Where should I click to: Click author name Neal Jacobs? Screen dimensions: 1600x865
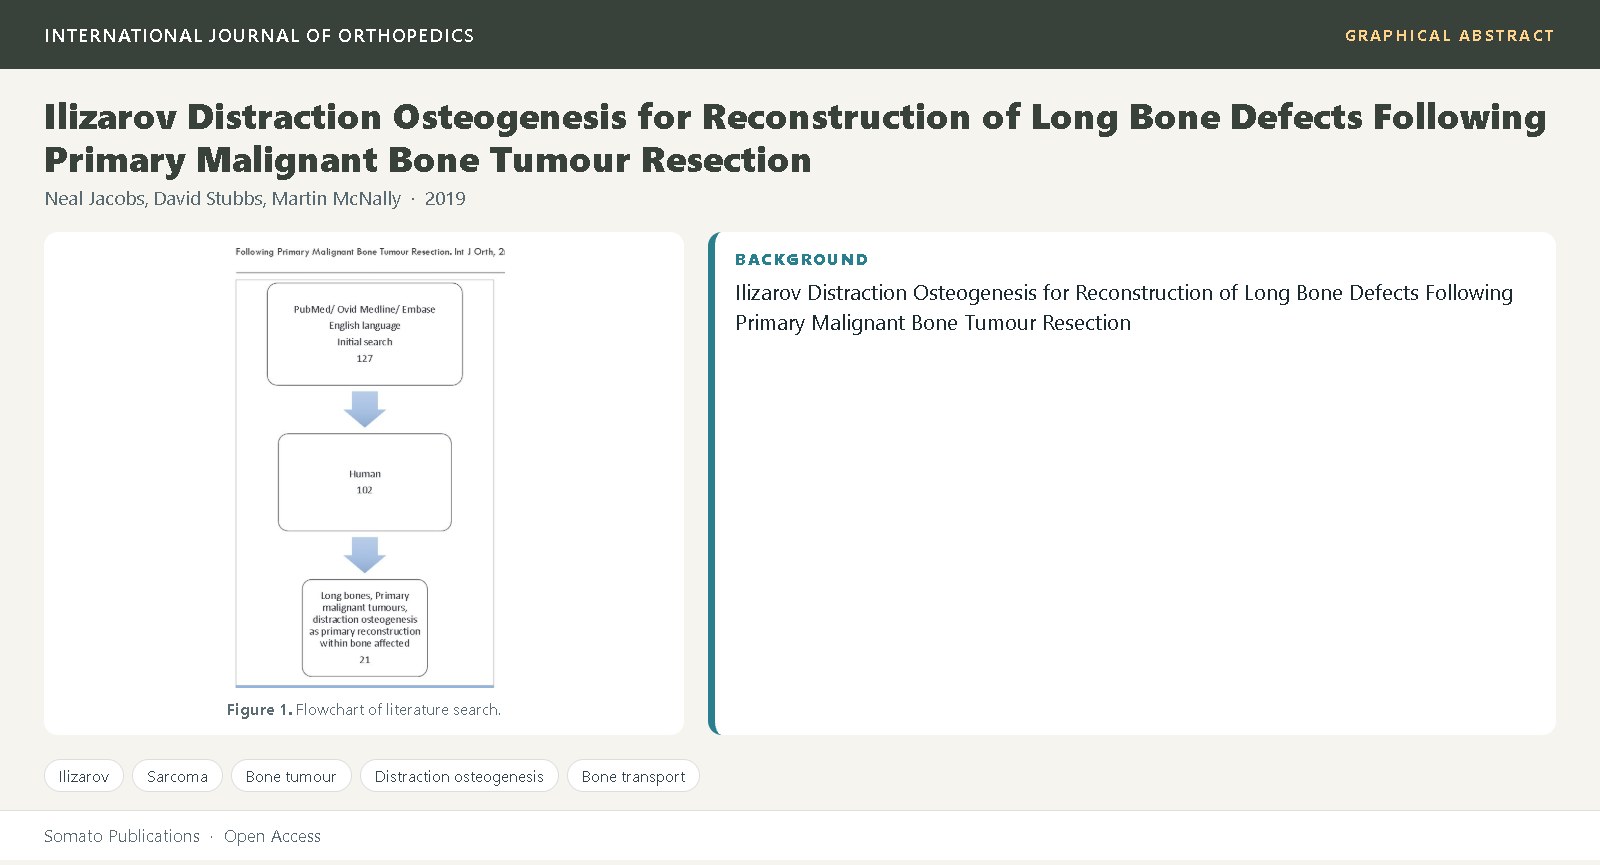point(96,198)
